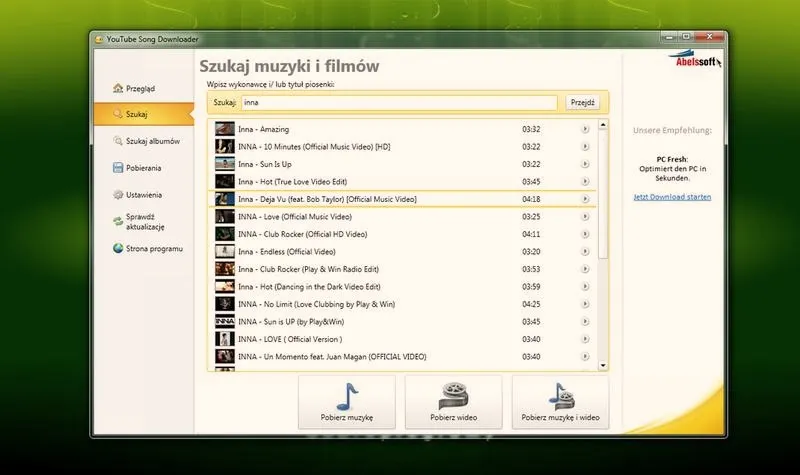Screen dimensions: 800x475
Task: Click the Przejdź button
Action: [x=583, y=103]
